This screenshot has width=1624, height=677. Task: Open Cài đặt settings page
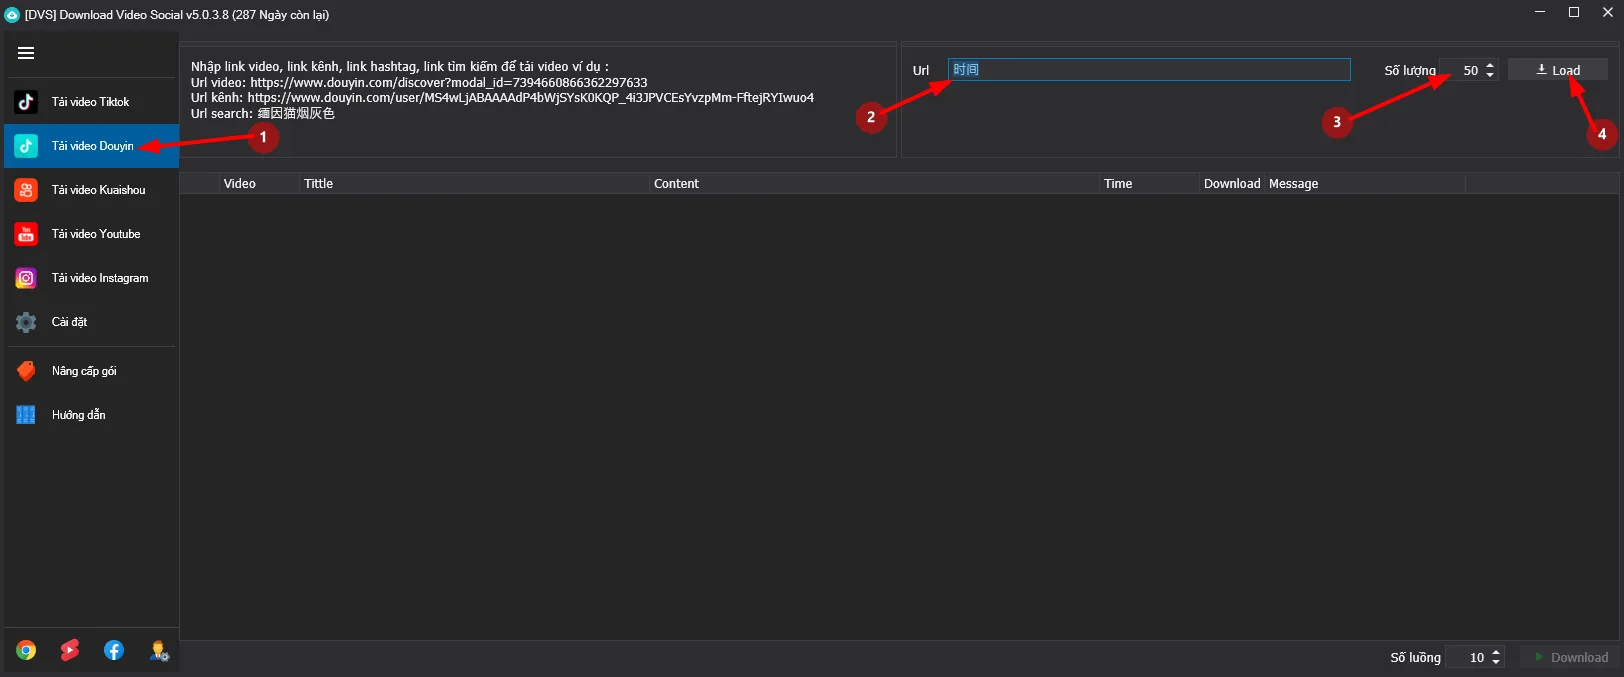(91, 322)
